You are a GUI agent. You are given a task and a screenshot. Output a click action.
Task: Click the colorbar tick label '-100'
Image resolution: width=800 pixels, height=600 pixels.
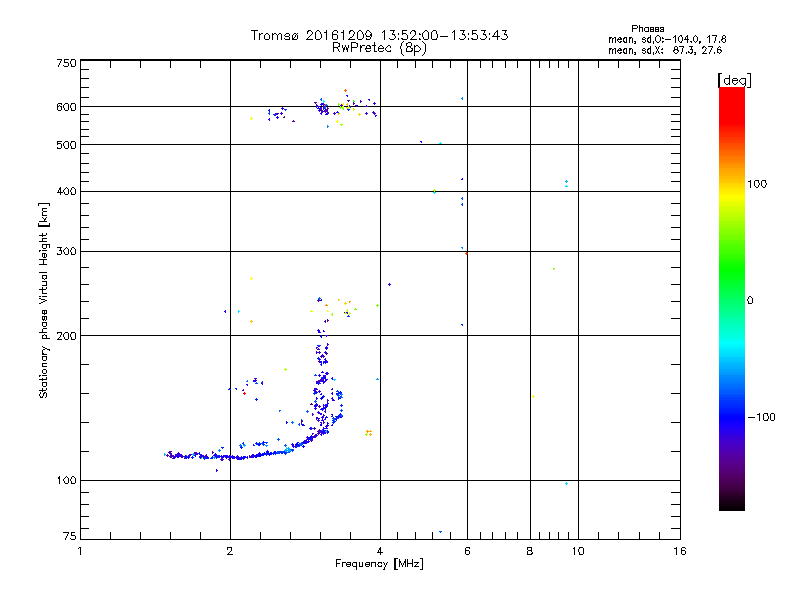[761, 417]
